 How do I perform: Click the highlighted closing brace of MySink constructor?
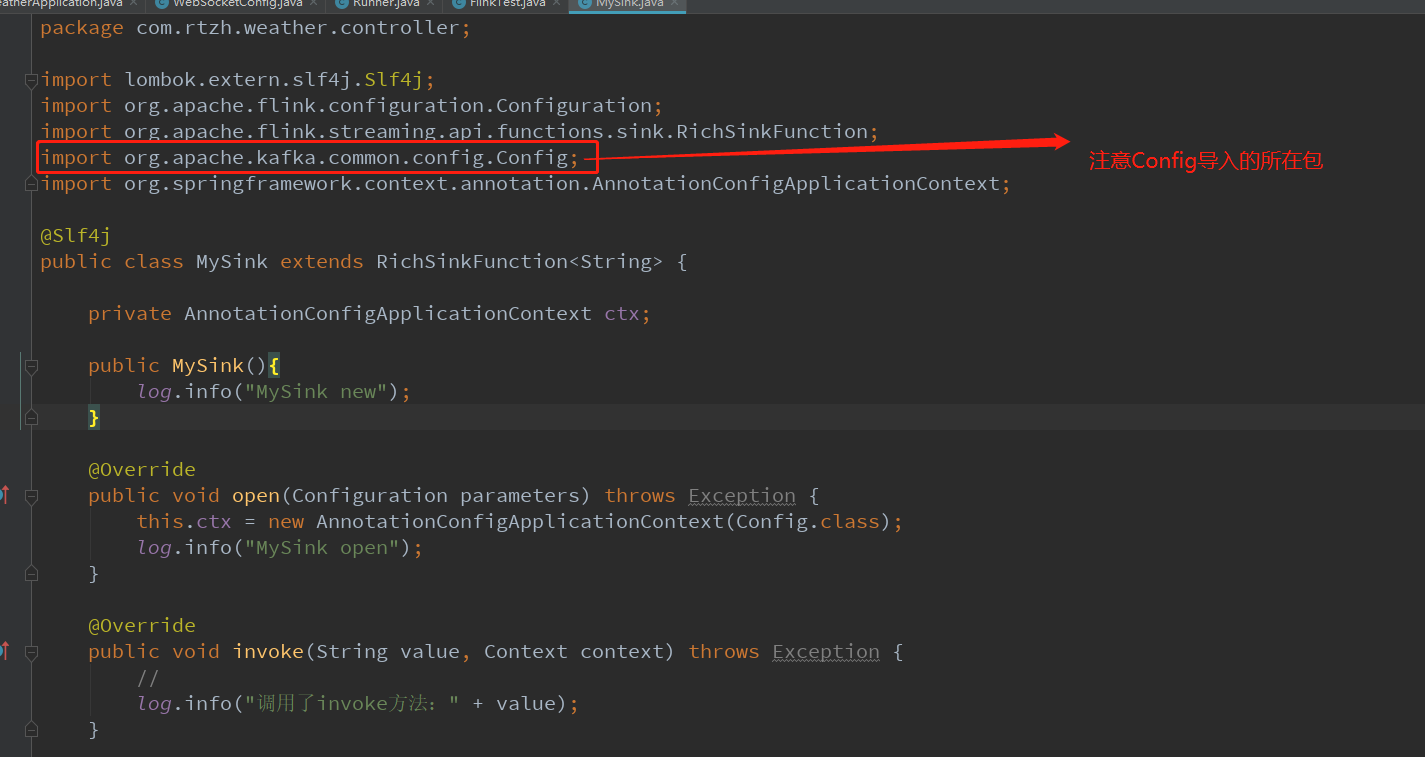94,418
